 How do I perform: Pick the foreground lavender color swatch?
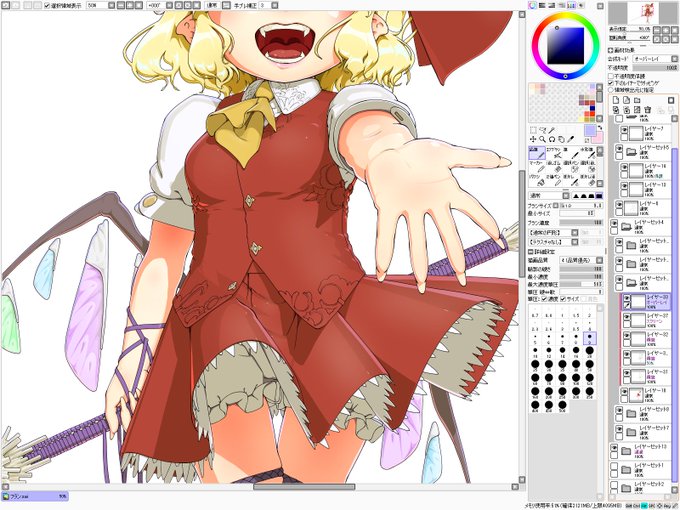click(x=589, y=130)
